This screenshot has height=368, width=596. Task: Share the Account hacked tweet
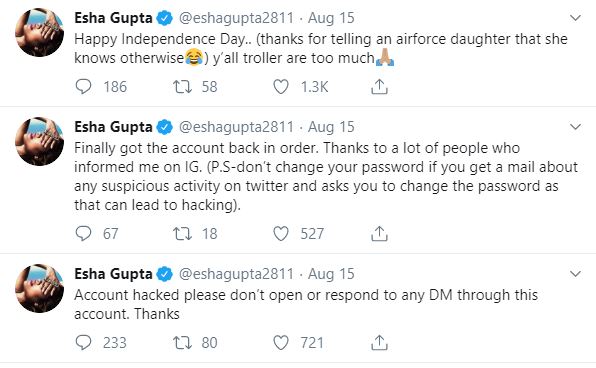379,342
